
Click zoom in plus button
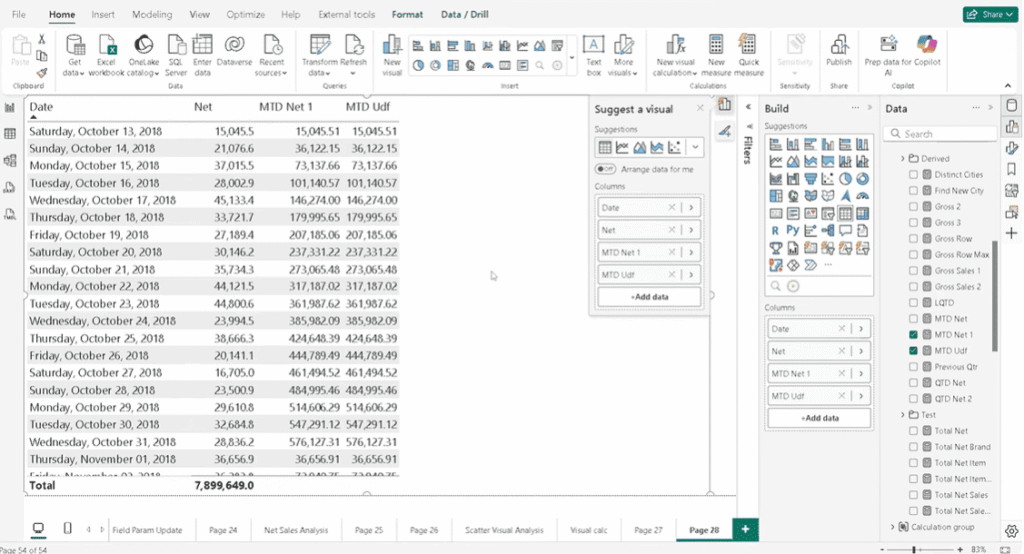[960, 550]
